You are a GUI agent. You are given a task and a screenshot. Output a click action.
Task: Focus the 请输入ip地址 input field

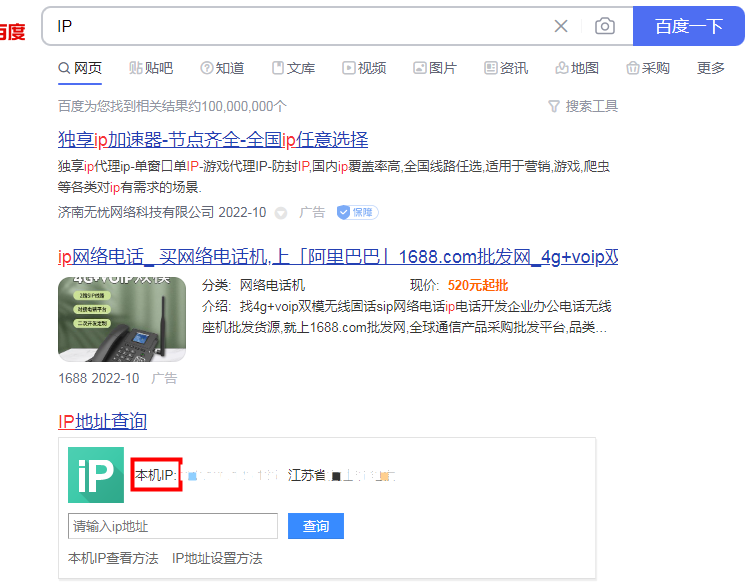point(173,526)
